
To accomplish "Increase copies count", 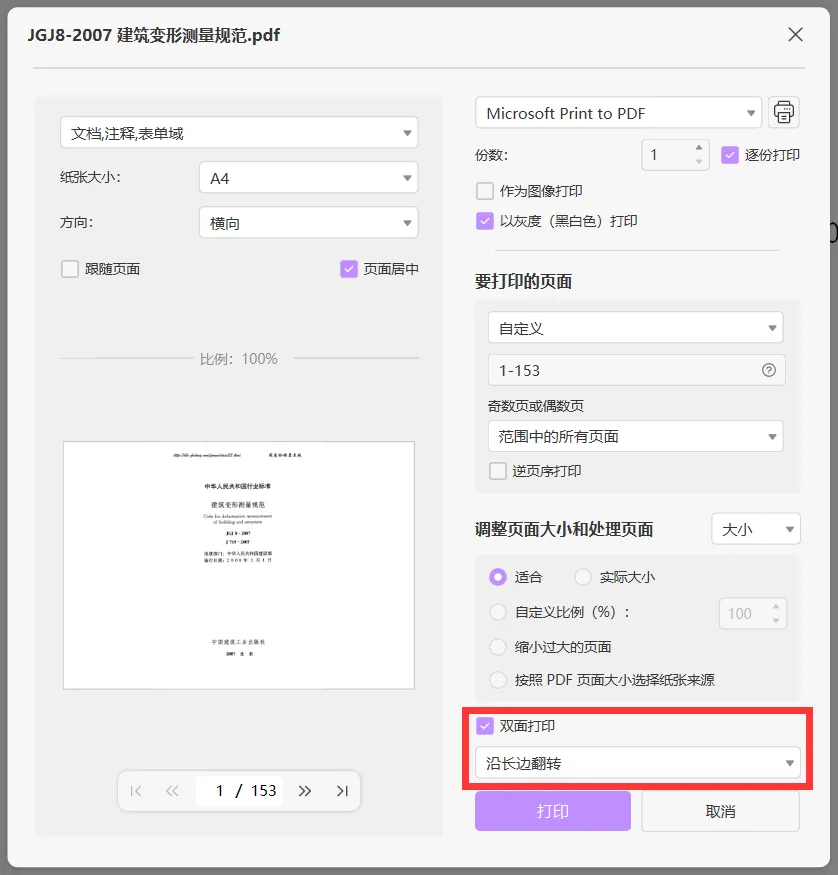I will click(x=699, y=147).
